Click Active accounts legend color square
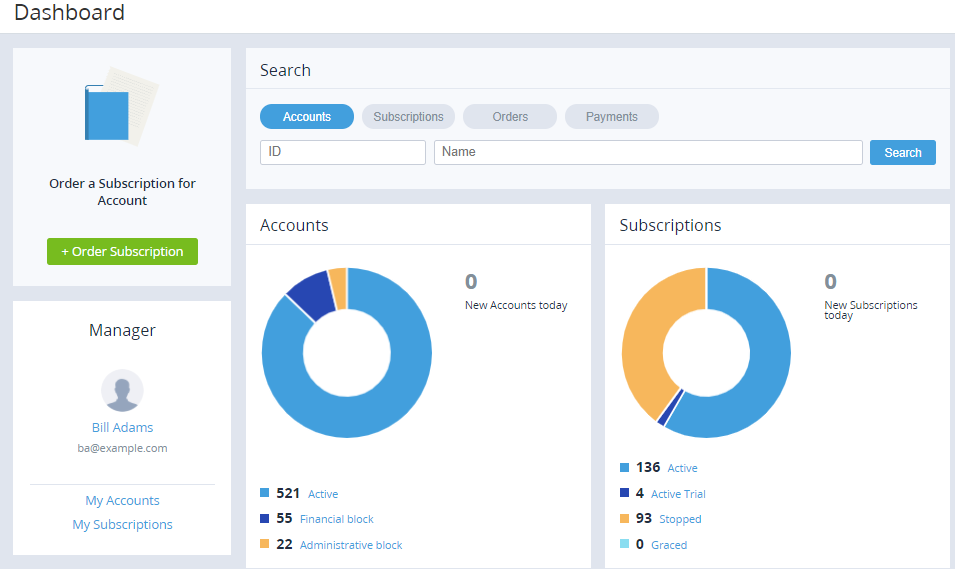Viewport: 955px width, 569px height. click(265, 493)
